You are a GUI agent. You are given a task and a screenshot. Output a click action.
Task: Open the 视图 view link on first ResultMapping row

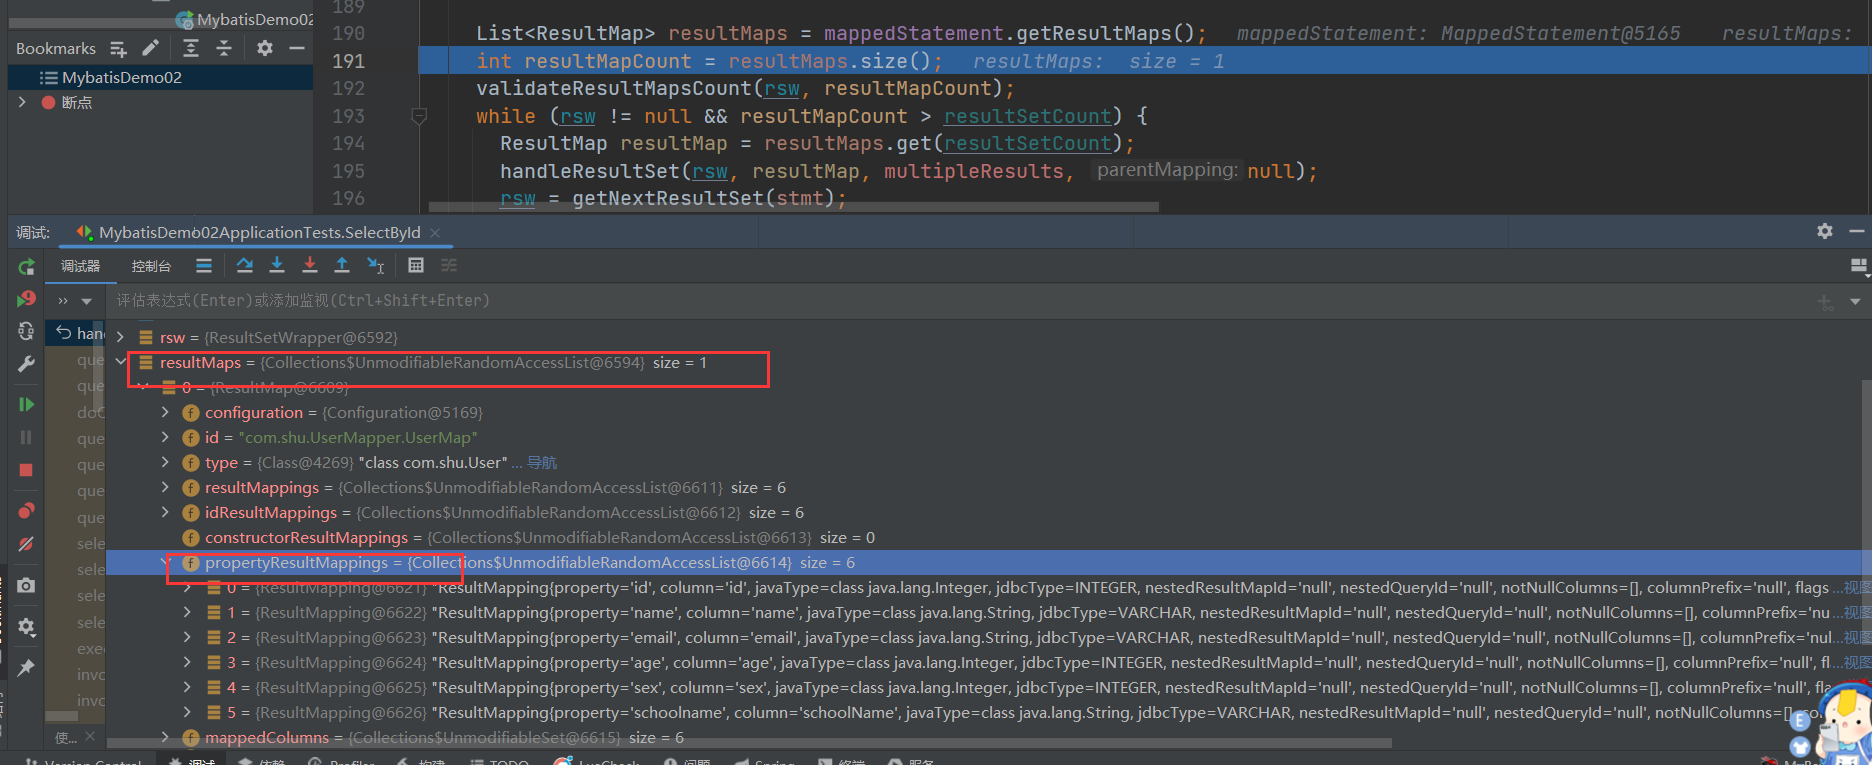pyautogui.click(x=1856, y=587)
